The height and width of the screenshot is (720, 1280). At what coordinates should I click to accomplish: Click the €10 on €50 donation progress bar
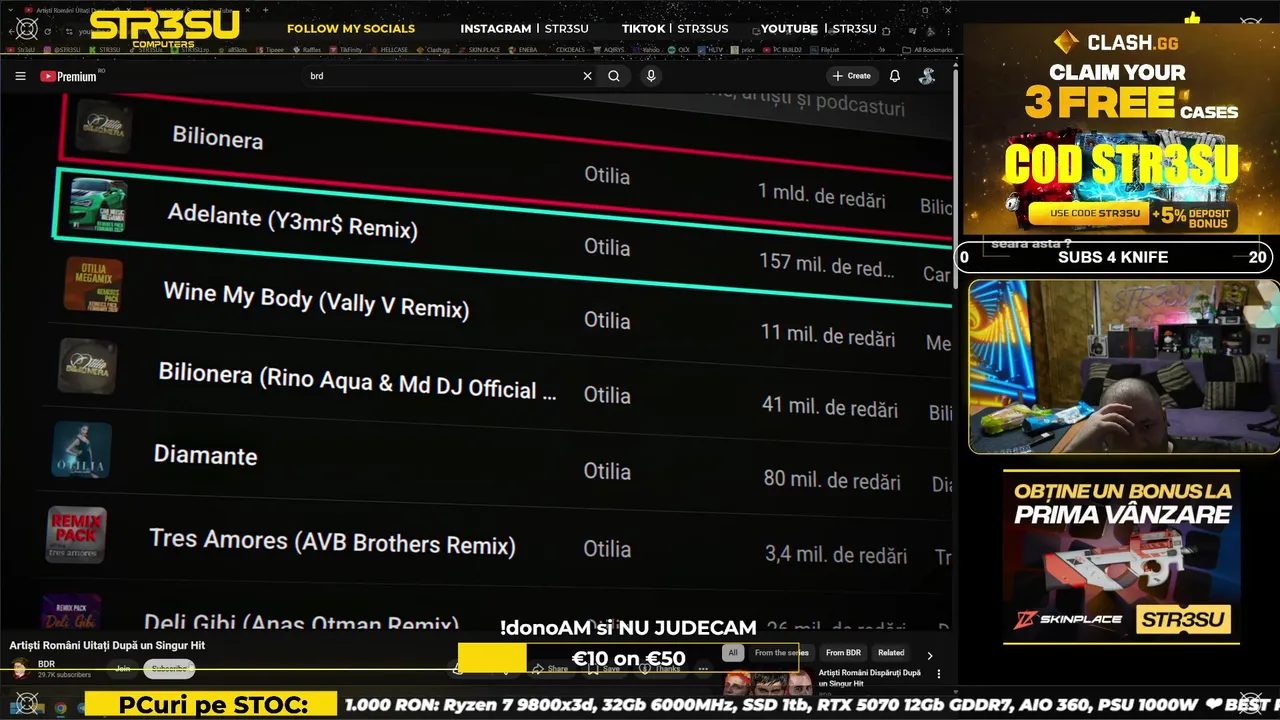(628, 658)
